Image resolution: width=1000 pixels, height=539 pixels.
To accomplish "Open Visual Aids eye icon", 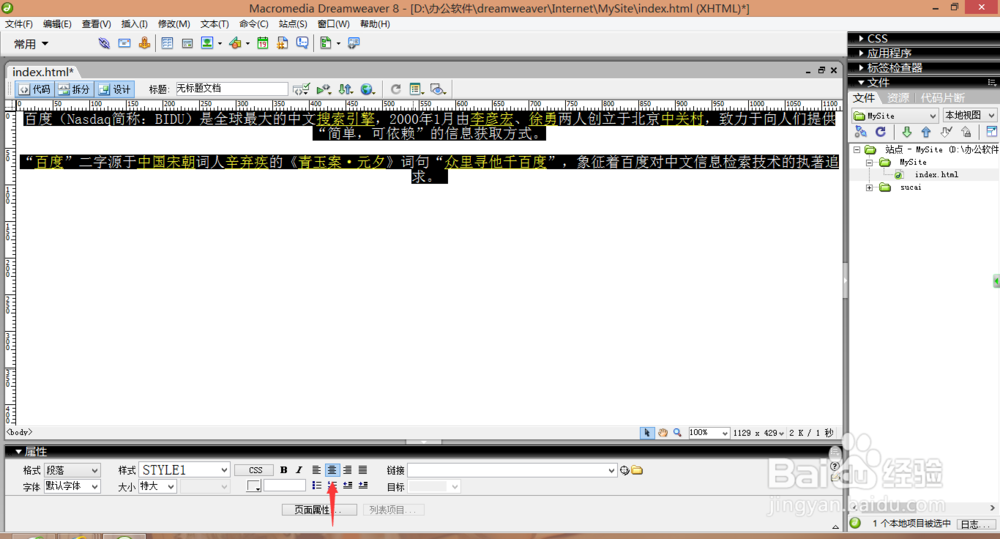I will (438, 89).
